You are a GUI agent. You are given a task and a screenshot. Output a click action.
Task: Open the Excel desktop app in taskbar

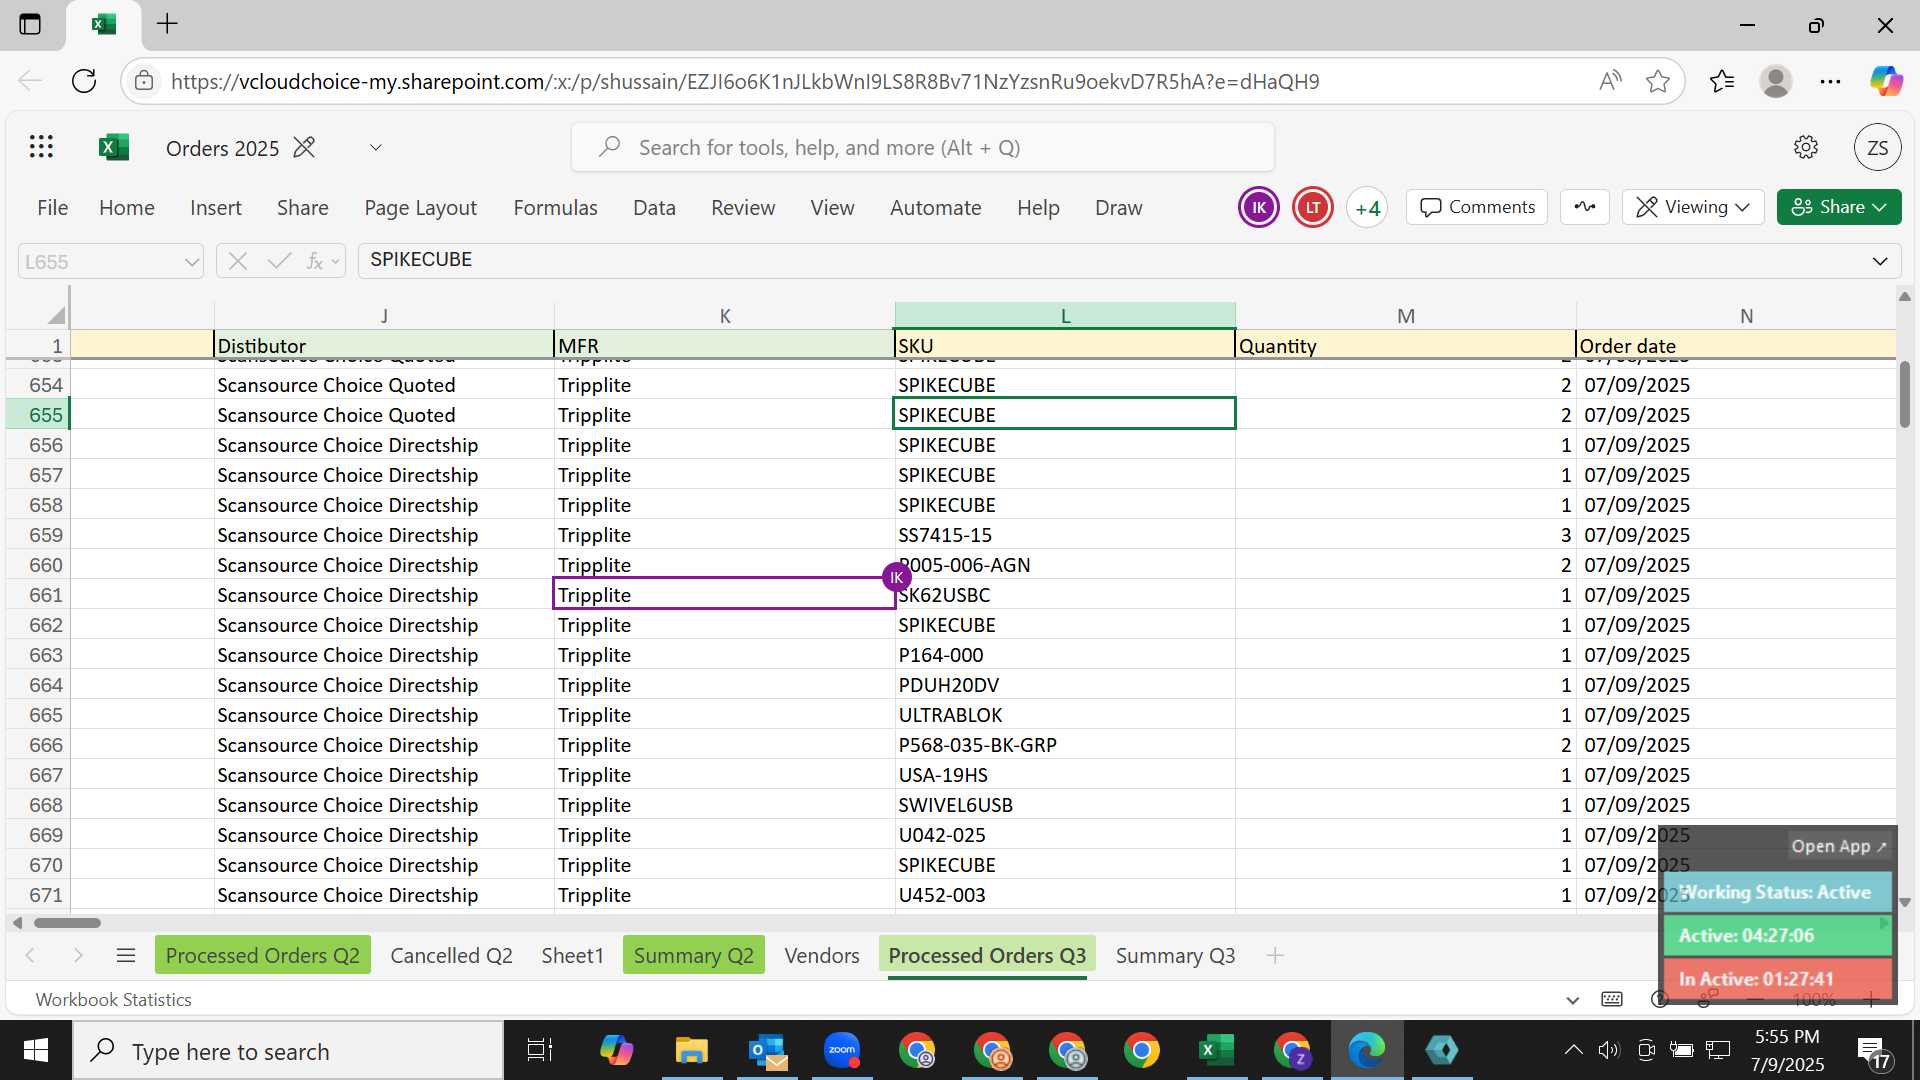1216,1050
